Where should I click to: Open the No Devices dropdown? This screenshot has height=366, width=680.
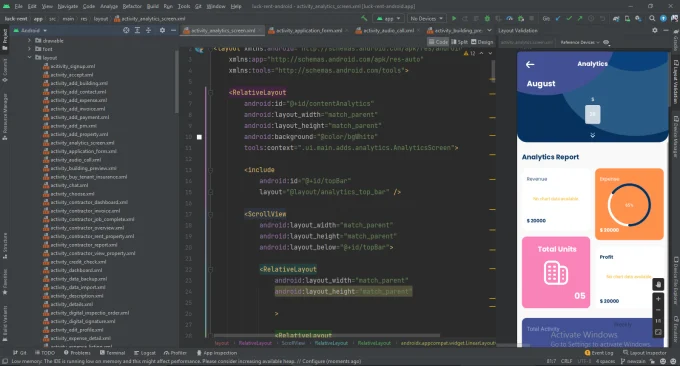pos(426,19)
